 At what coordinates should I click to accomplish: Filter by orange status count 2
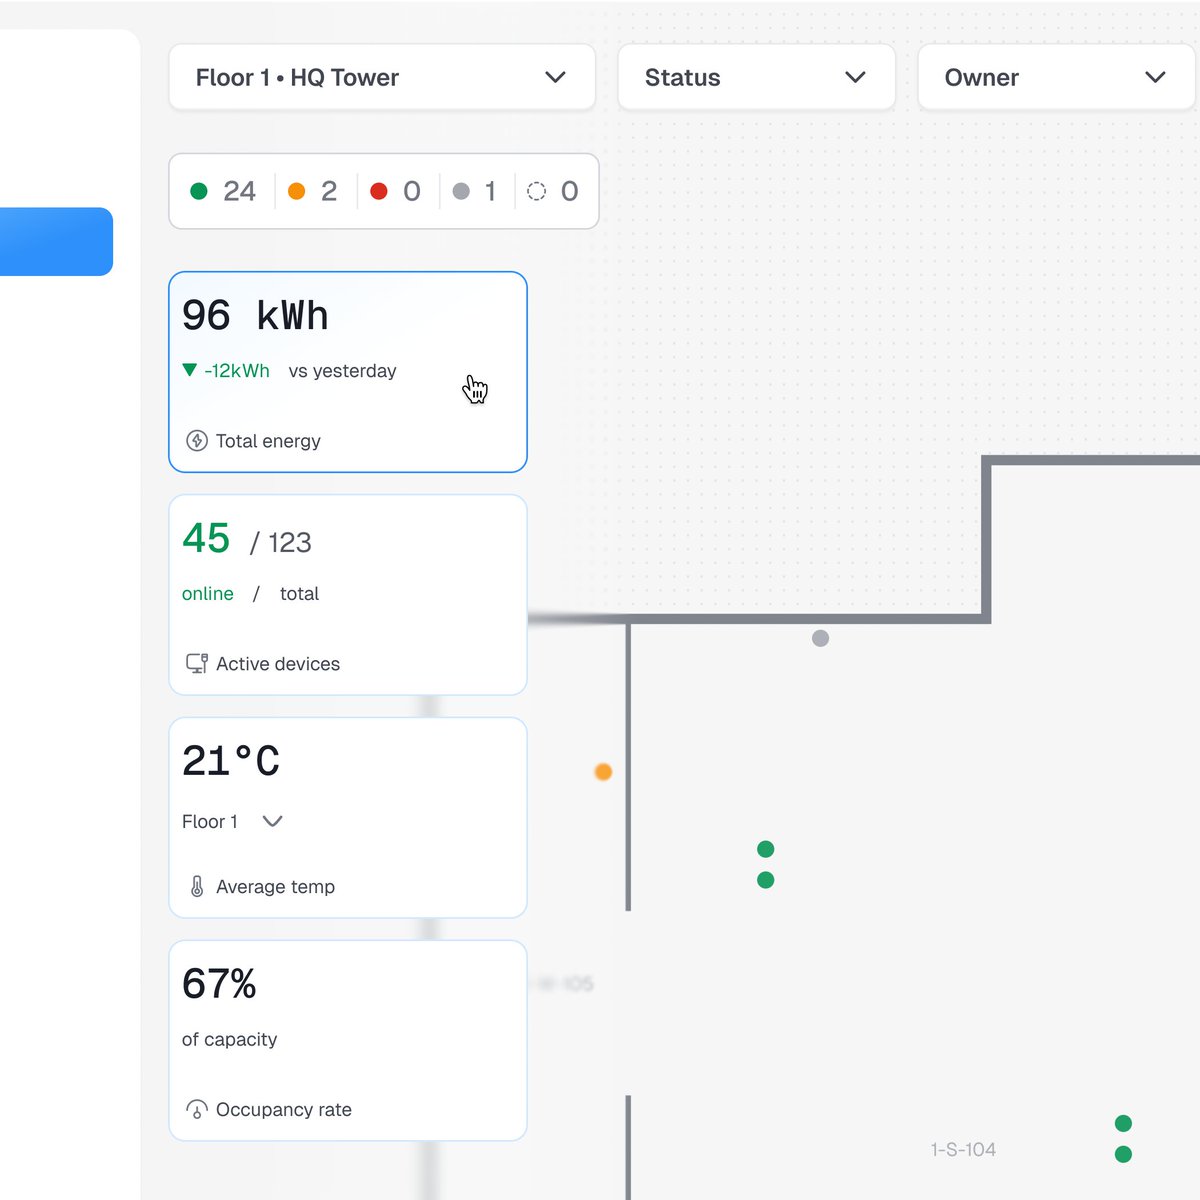click(312, 191)
